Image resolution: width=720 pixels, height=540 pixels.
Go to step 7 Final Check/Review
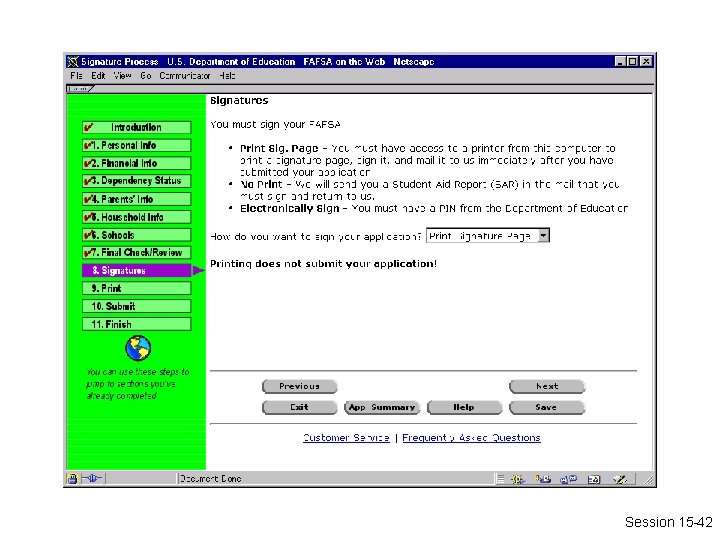click(x=136, y=253)
